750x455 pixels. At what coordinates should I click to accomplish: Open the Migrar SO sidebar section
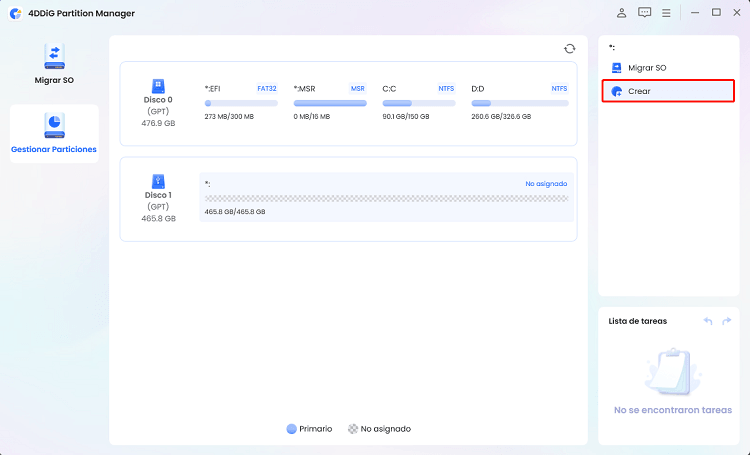click(54, 64)
